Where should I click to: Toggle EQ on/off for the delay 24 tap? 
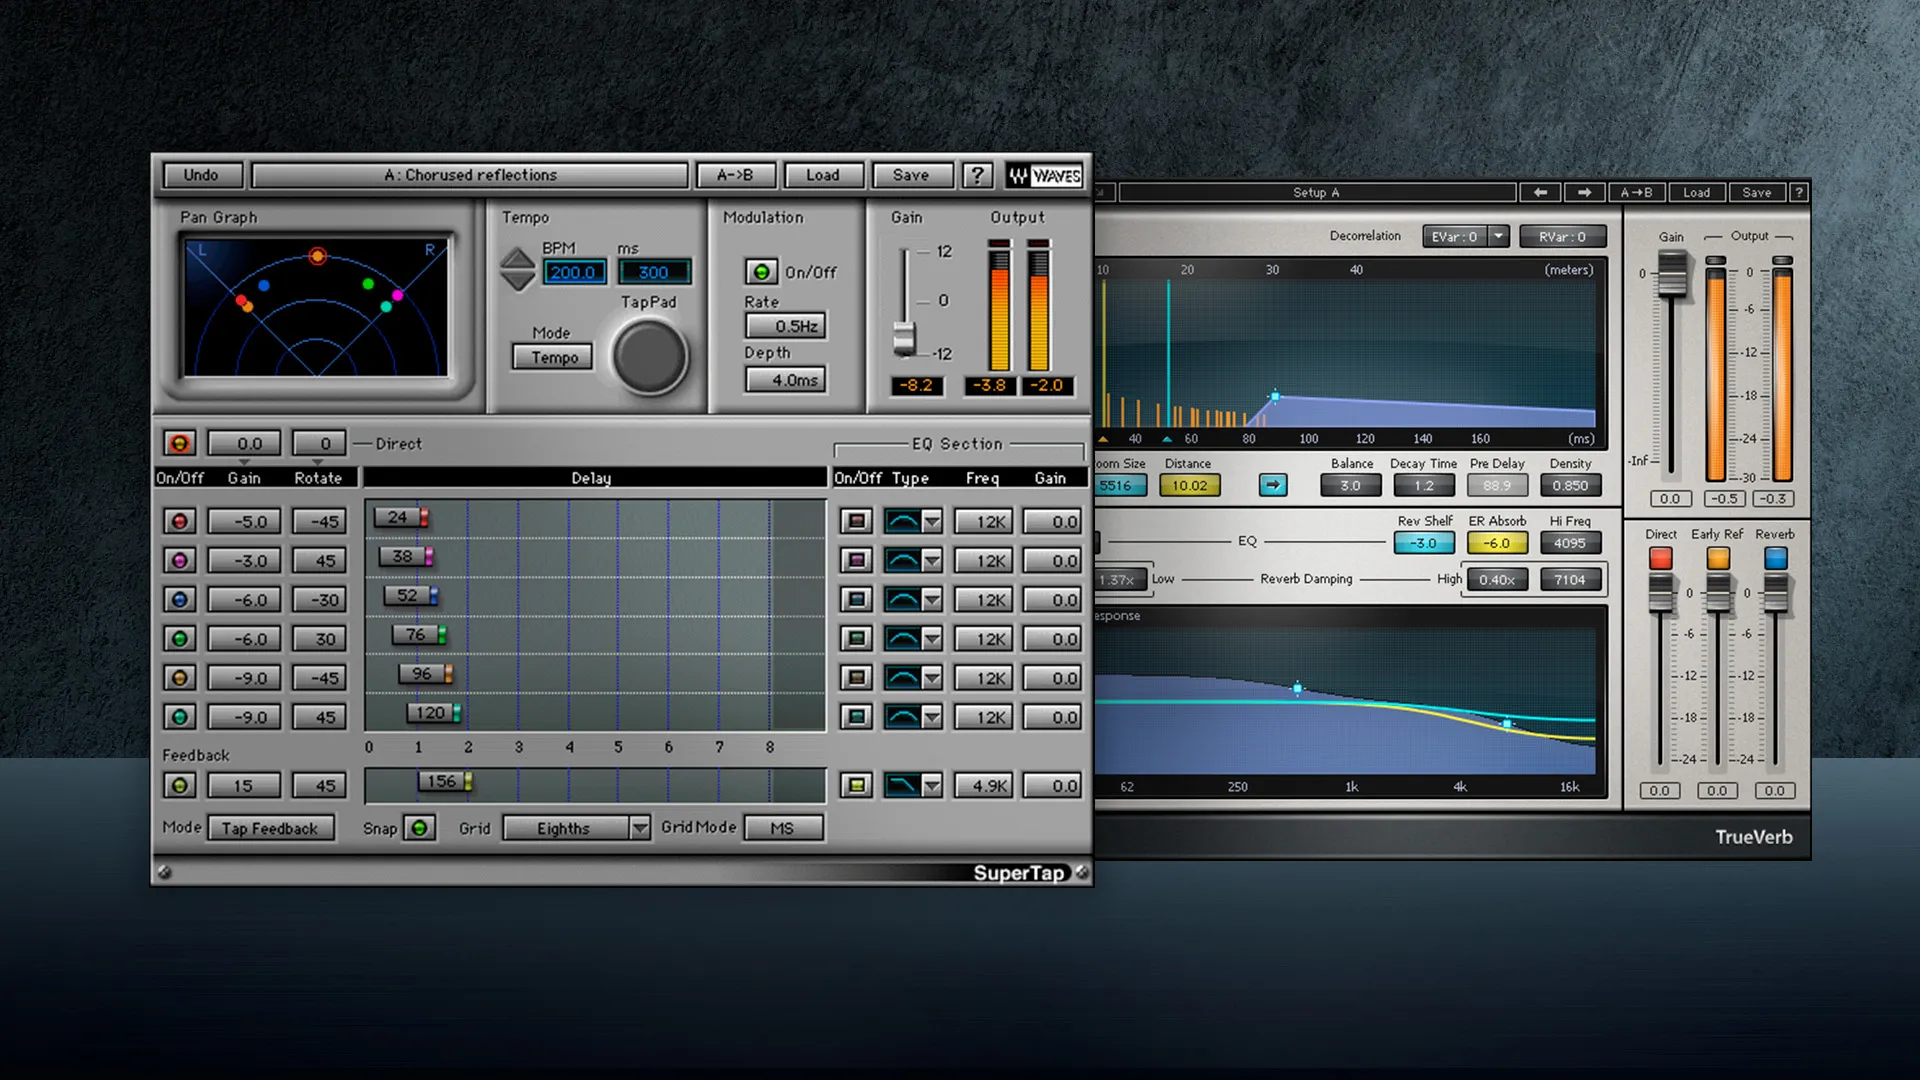click(x=856, y=521)
